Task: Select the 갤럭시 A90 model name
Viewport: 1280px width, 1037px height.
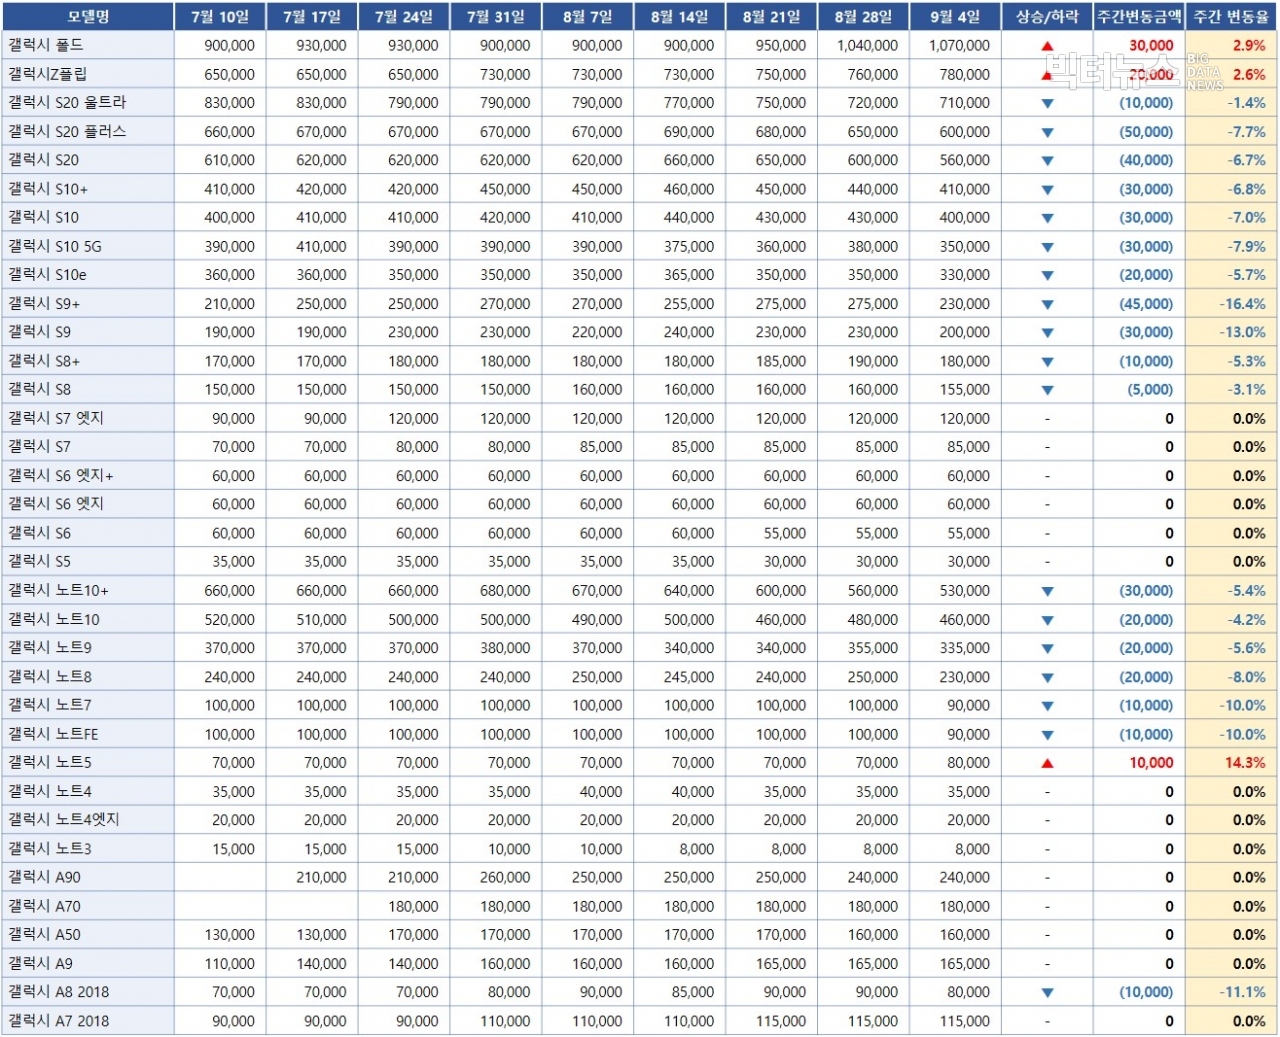Action: coord(45,877)
